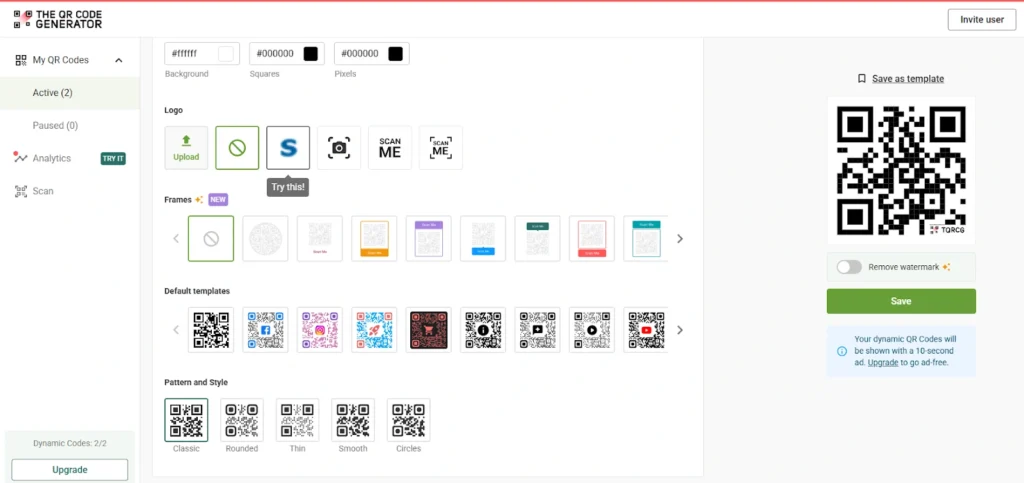The height and width of the screenshot is (483, 1024).
Task: Collapse the My QR Codes section
Action: click(x=119, y=60)
